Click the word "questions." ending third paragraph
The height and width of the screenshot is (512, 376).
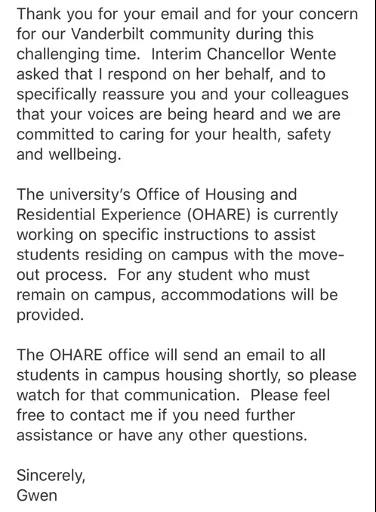(270, 436)
